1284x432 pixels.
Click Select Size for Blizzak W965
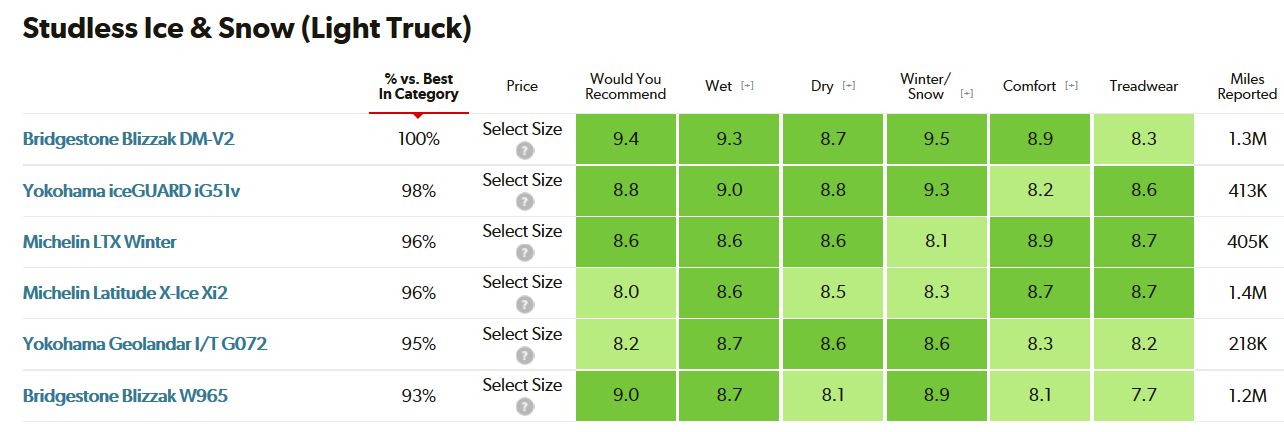pos(522,385)
